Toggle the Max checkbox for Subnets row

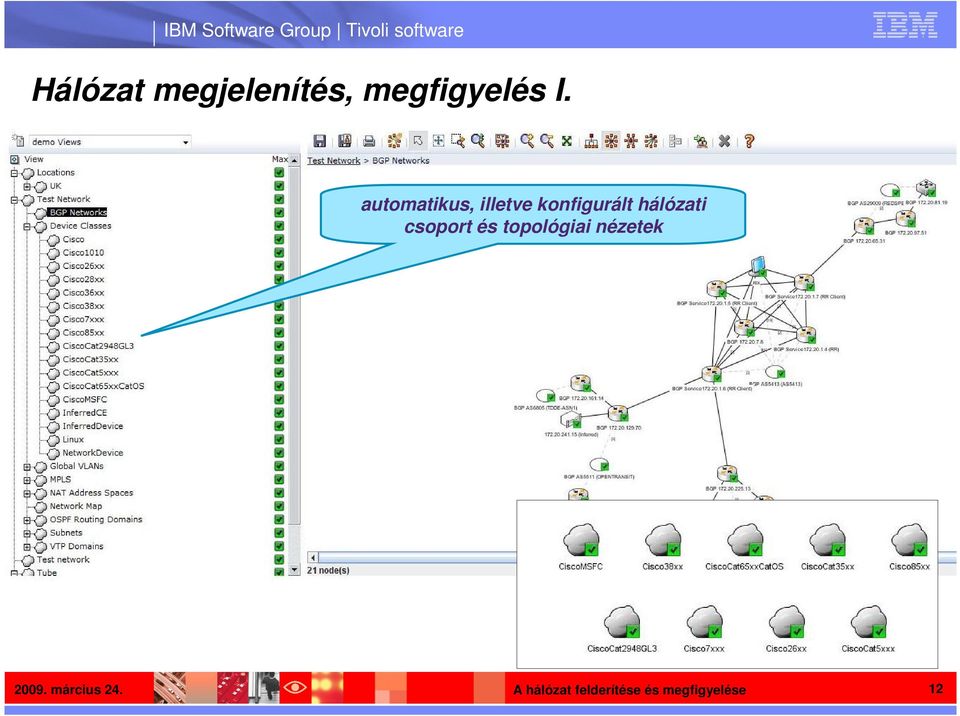coord(279,533)
